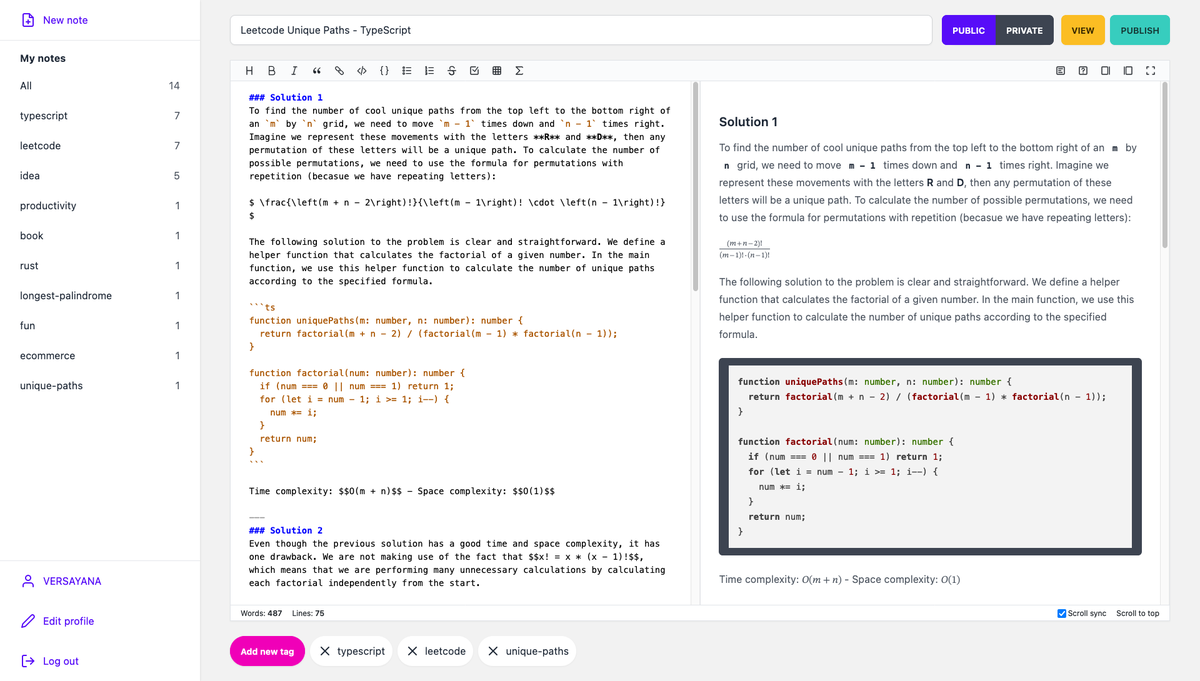Click the PUBLISH button
This screenshot has height=681, width=1200.
[1140, 30]
